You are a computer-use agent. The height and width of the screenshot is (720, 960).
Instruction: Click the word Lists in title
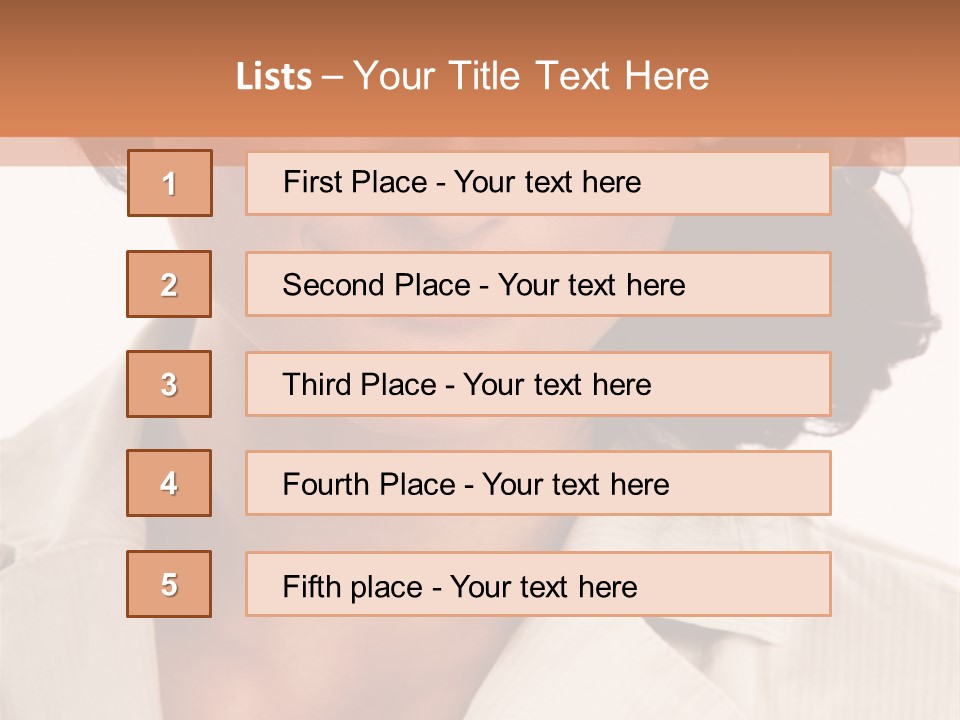(274, 77)
